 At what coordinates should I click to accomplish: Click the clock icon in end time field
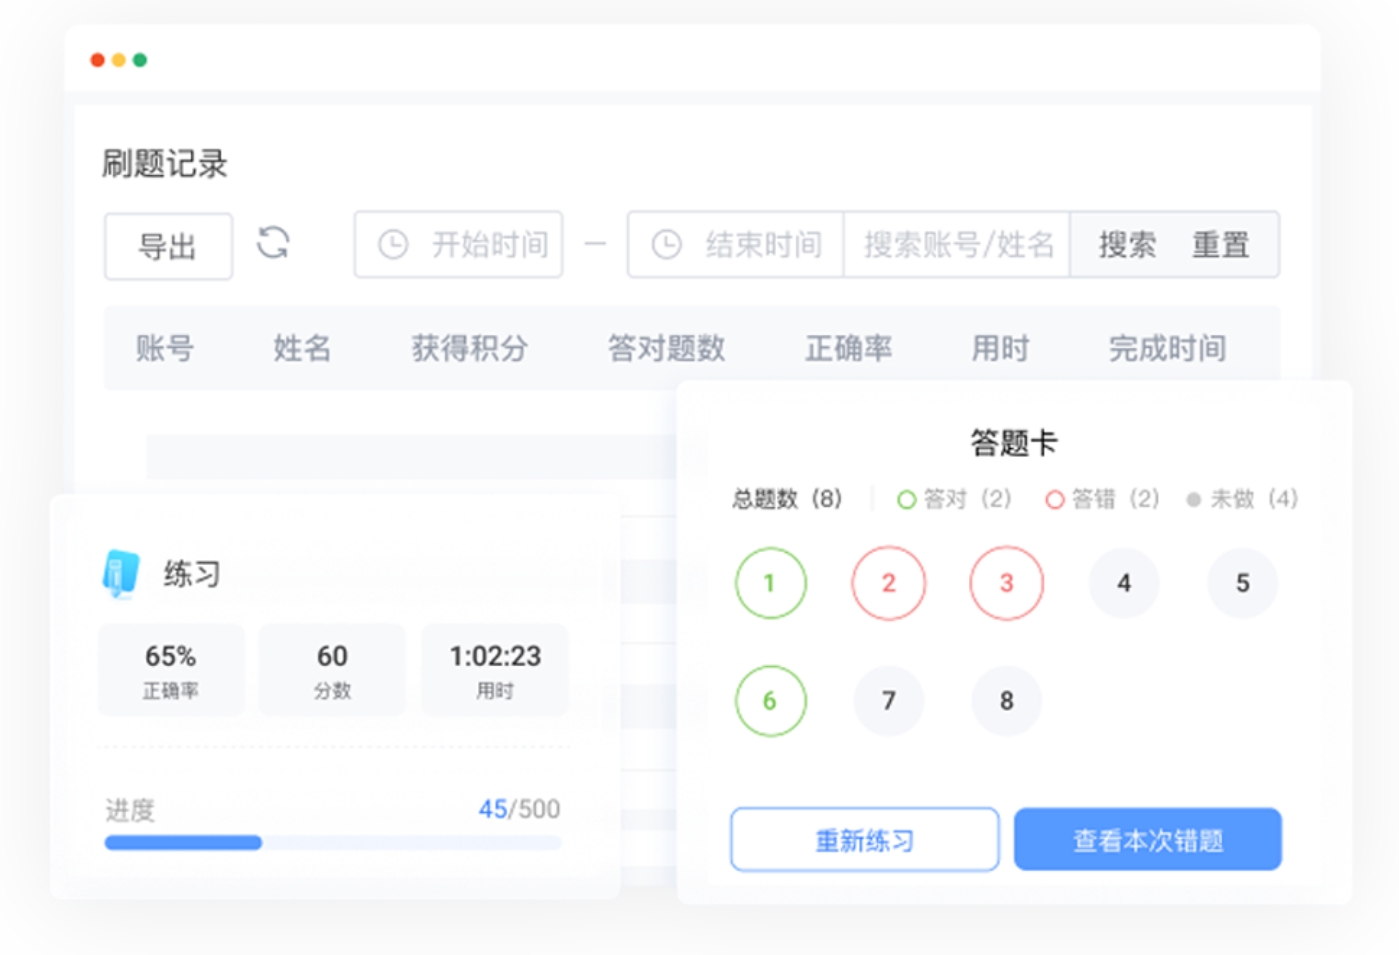click(x=666, y=245)
